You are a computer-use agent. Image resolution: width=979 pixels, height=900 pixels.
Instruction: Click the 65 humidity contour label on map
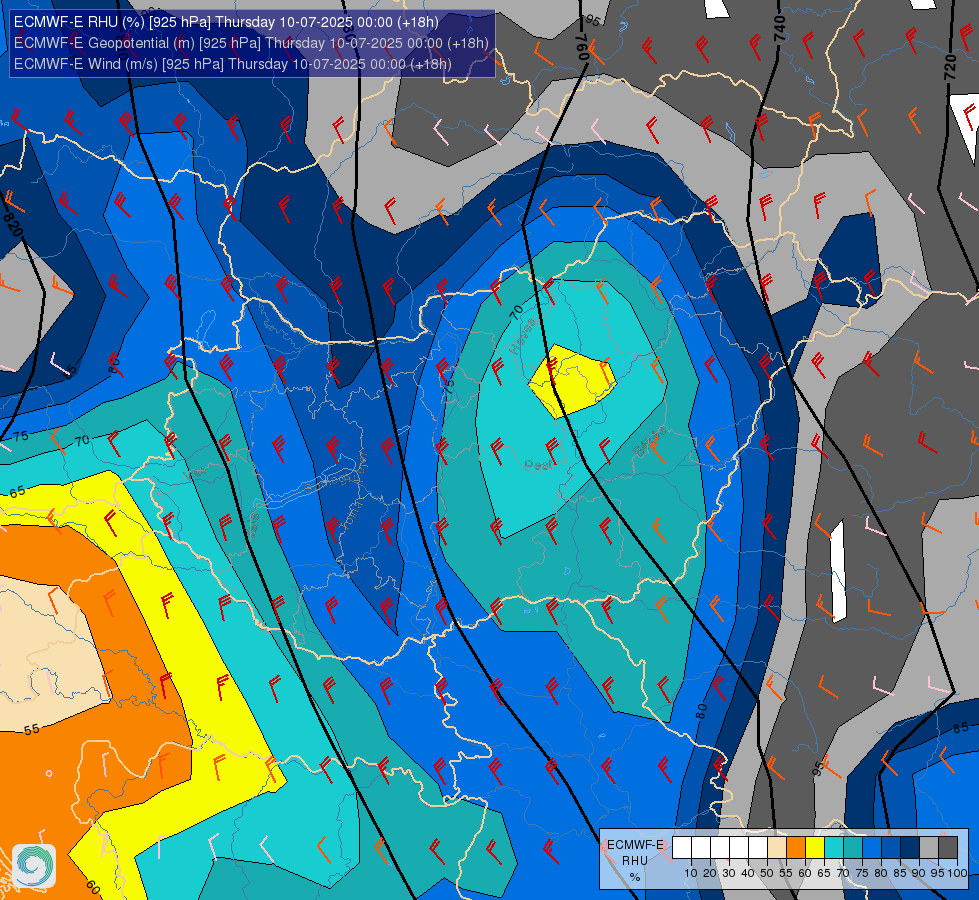coord(17,492)
